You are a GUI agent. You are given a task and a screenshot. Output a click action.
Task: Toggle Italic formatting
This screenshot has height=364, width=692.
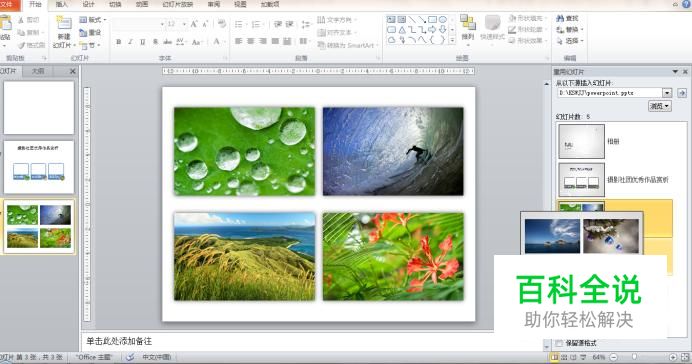(130, 42)
